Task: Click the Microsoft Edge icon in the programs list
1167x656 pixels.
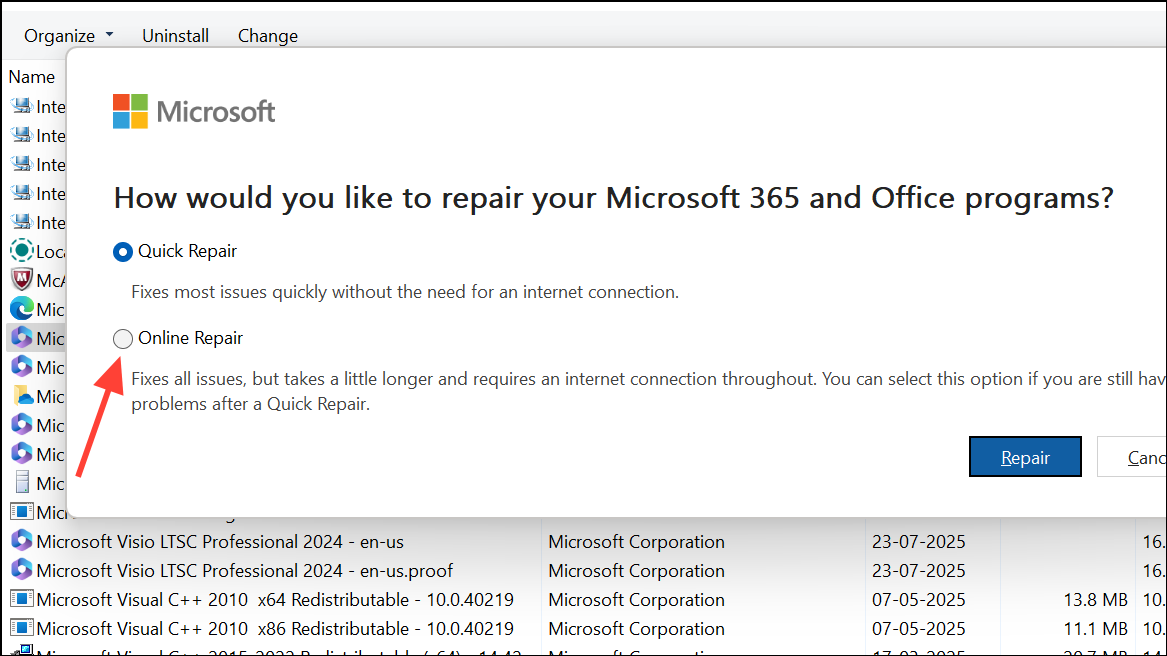Action: tap(22, 309)
